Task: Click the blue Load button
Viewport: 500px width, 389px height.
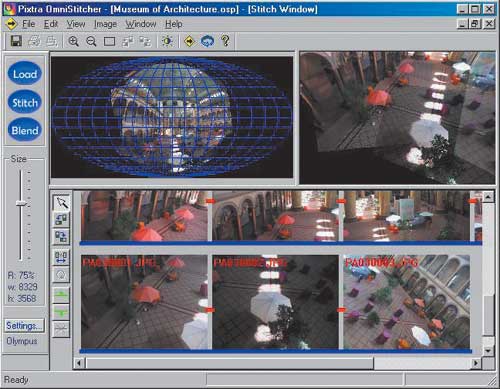Action: pos(25,74)
